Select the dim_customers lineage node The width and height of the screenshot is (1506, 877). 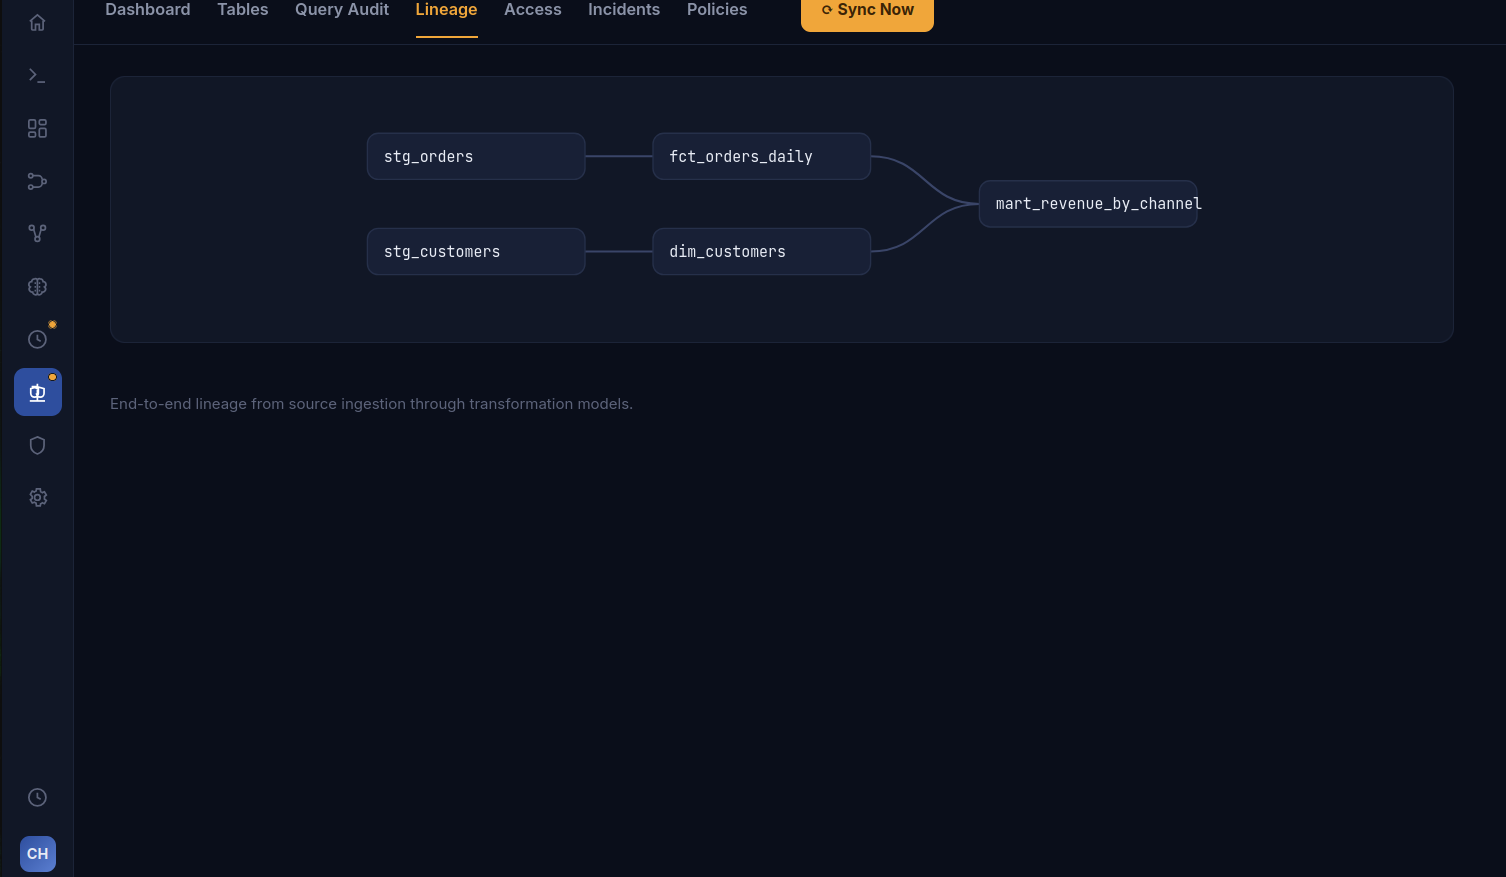coord(761,252)
